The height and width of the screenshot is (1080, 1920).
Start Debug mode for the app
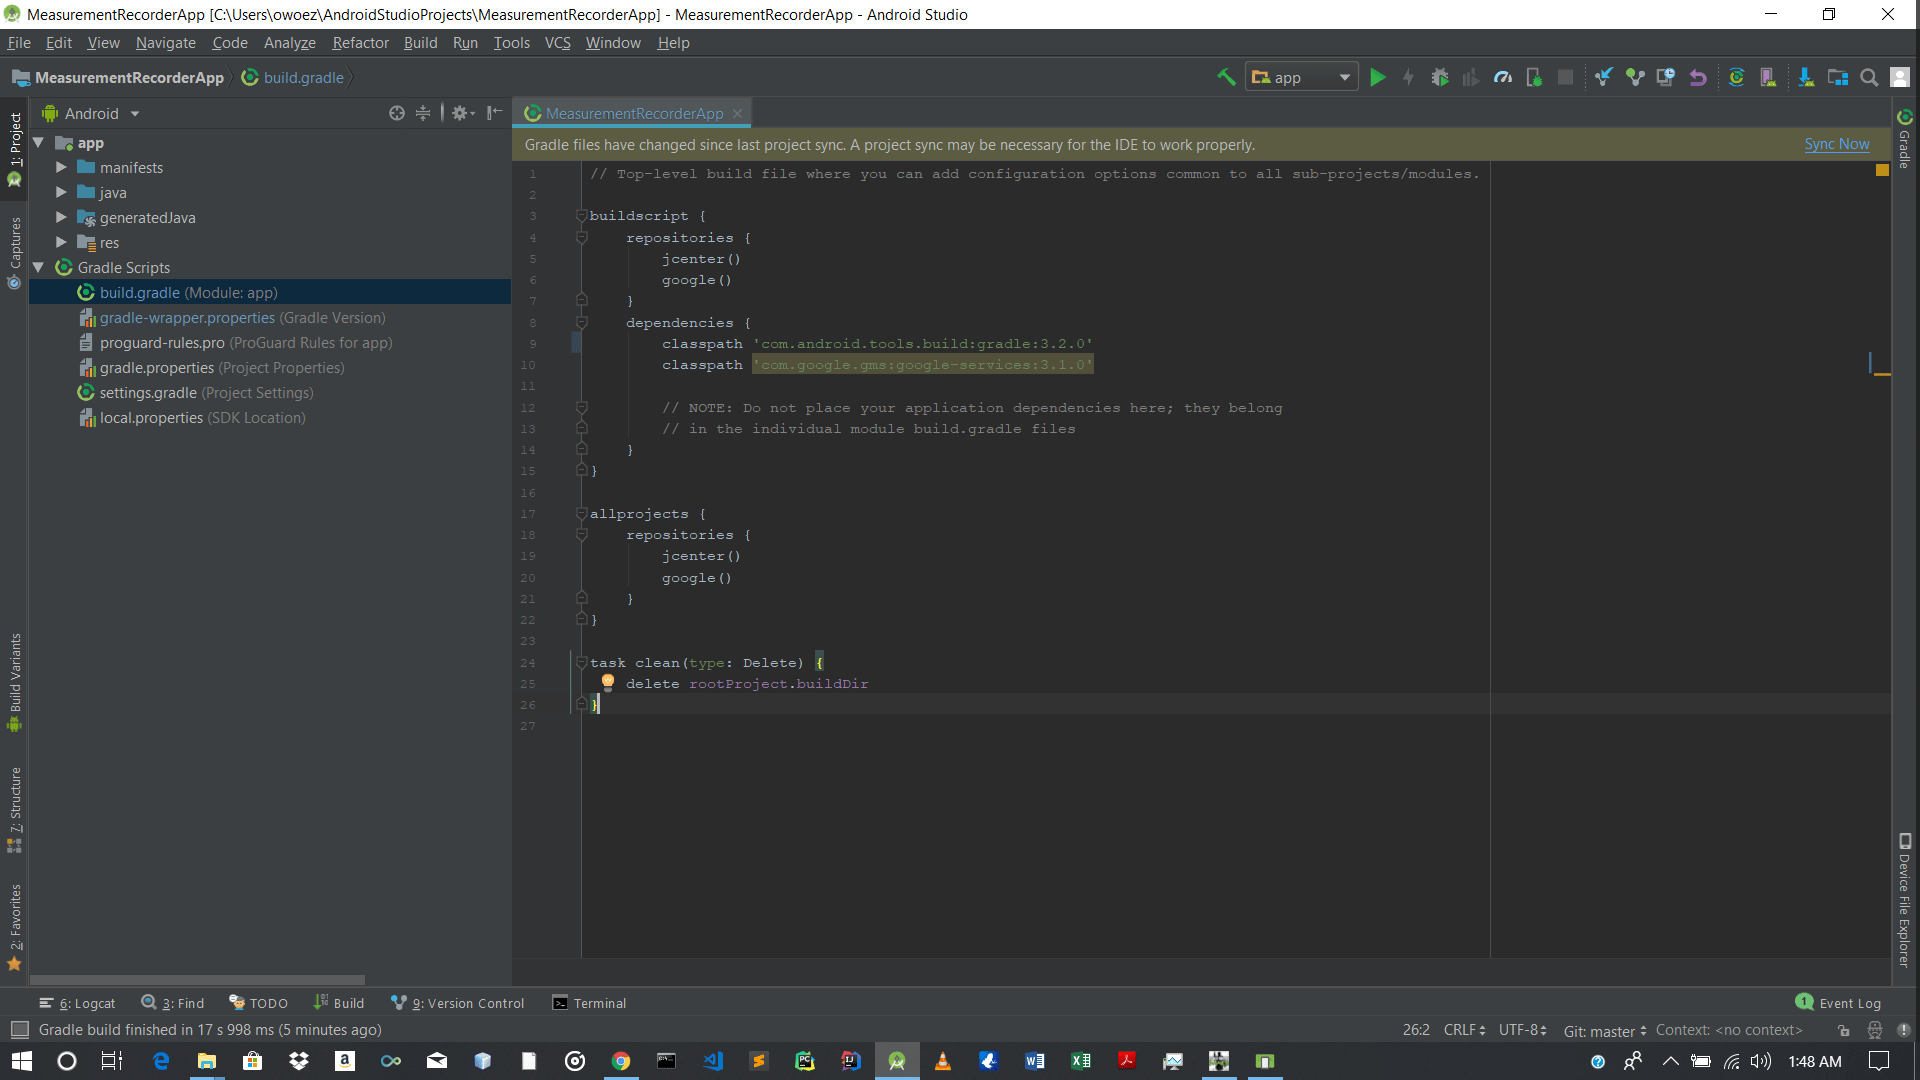(1440, 77)
